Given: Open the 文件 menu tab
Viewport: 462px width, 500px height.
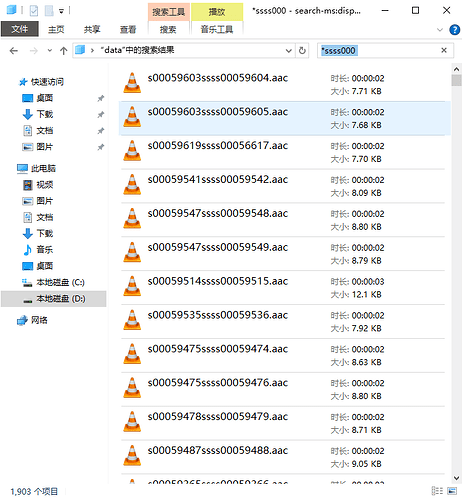Looking at the screenshot, I should pos(20,29).
